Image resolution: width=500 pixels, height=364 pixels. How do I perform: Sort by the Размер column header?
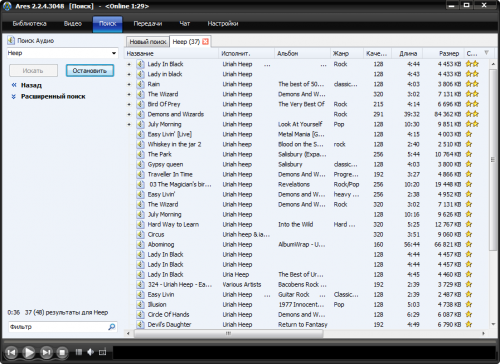tap(443, 53)
